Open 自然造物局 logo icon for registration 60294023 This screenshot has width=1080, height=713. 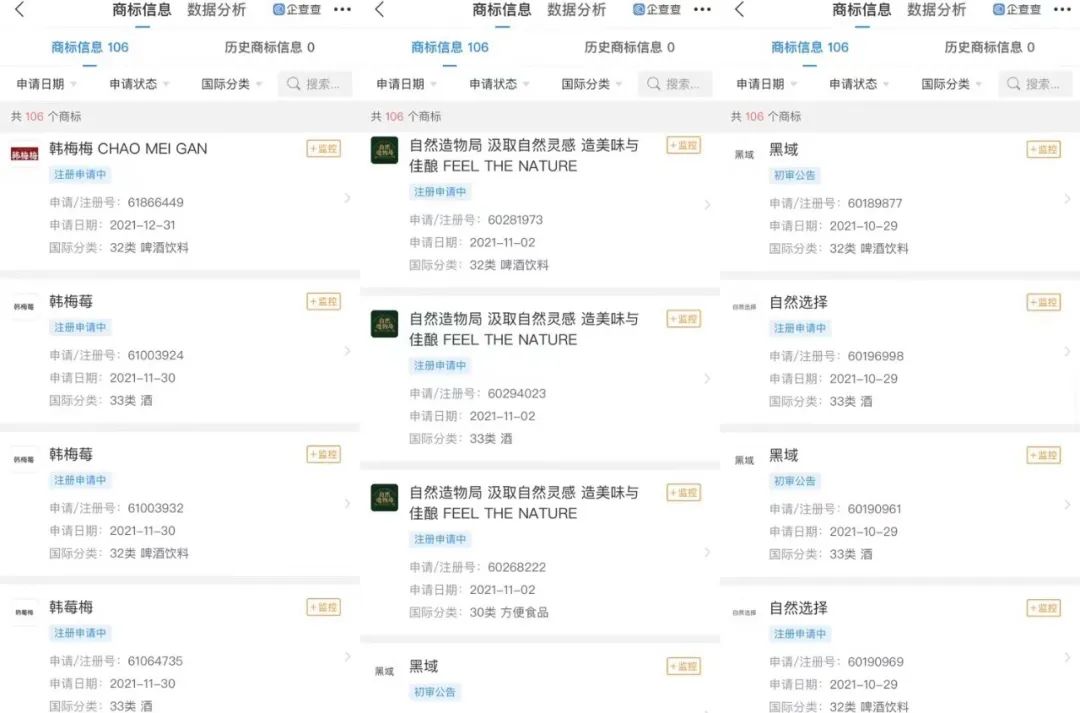[384, 324]
